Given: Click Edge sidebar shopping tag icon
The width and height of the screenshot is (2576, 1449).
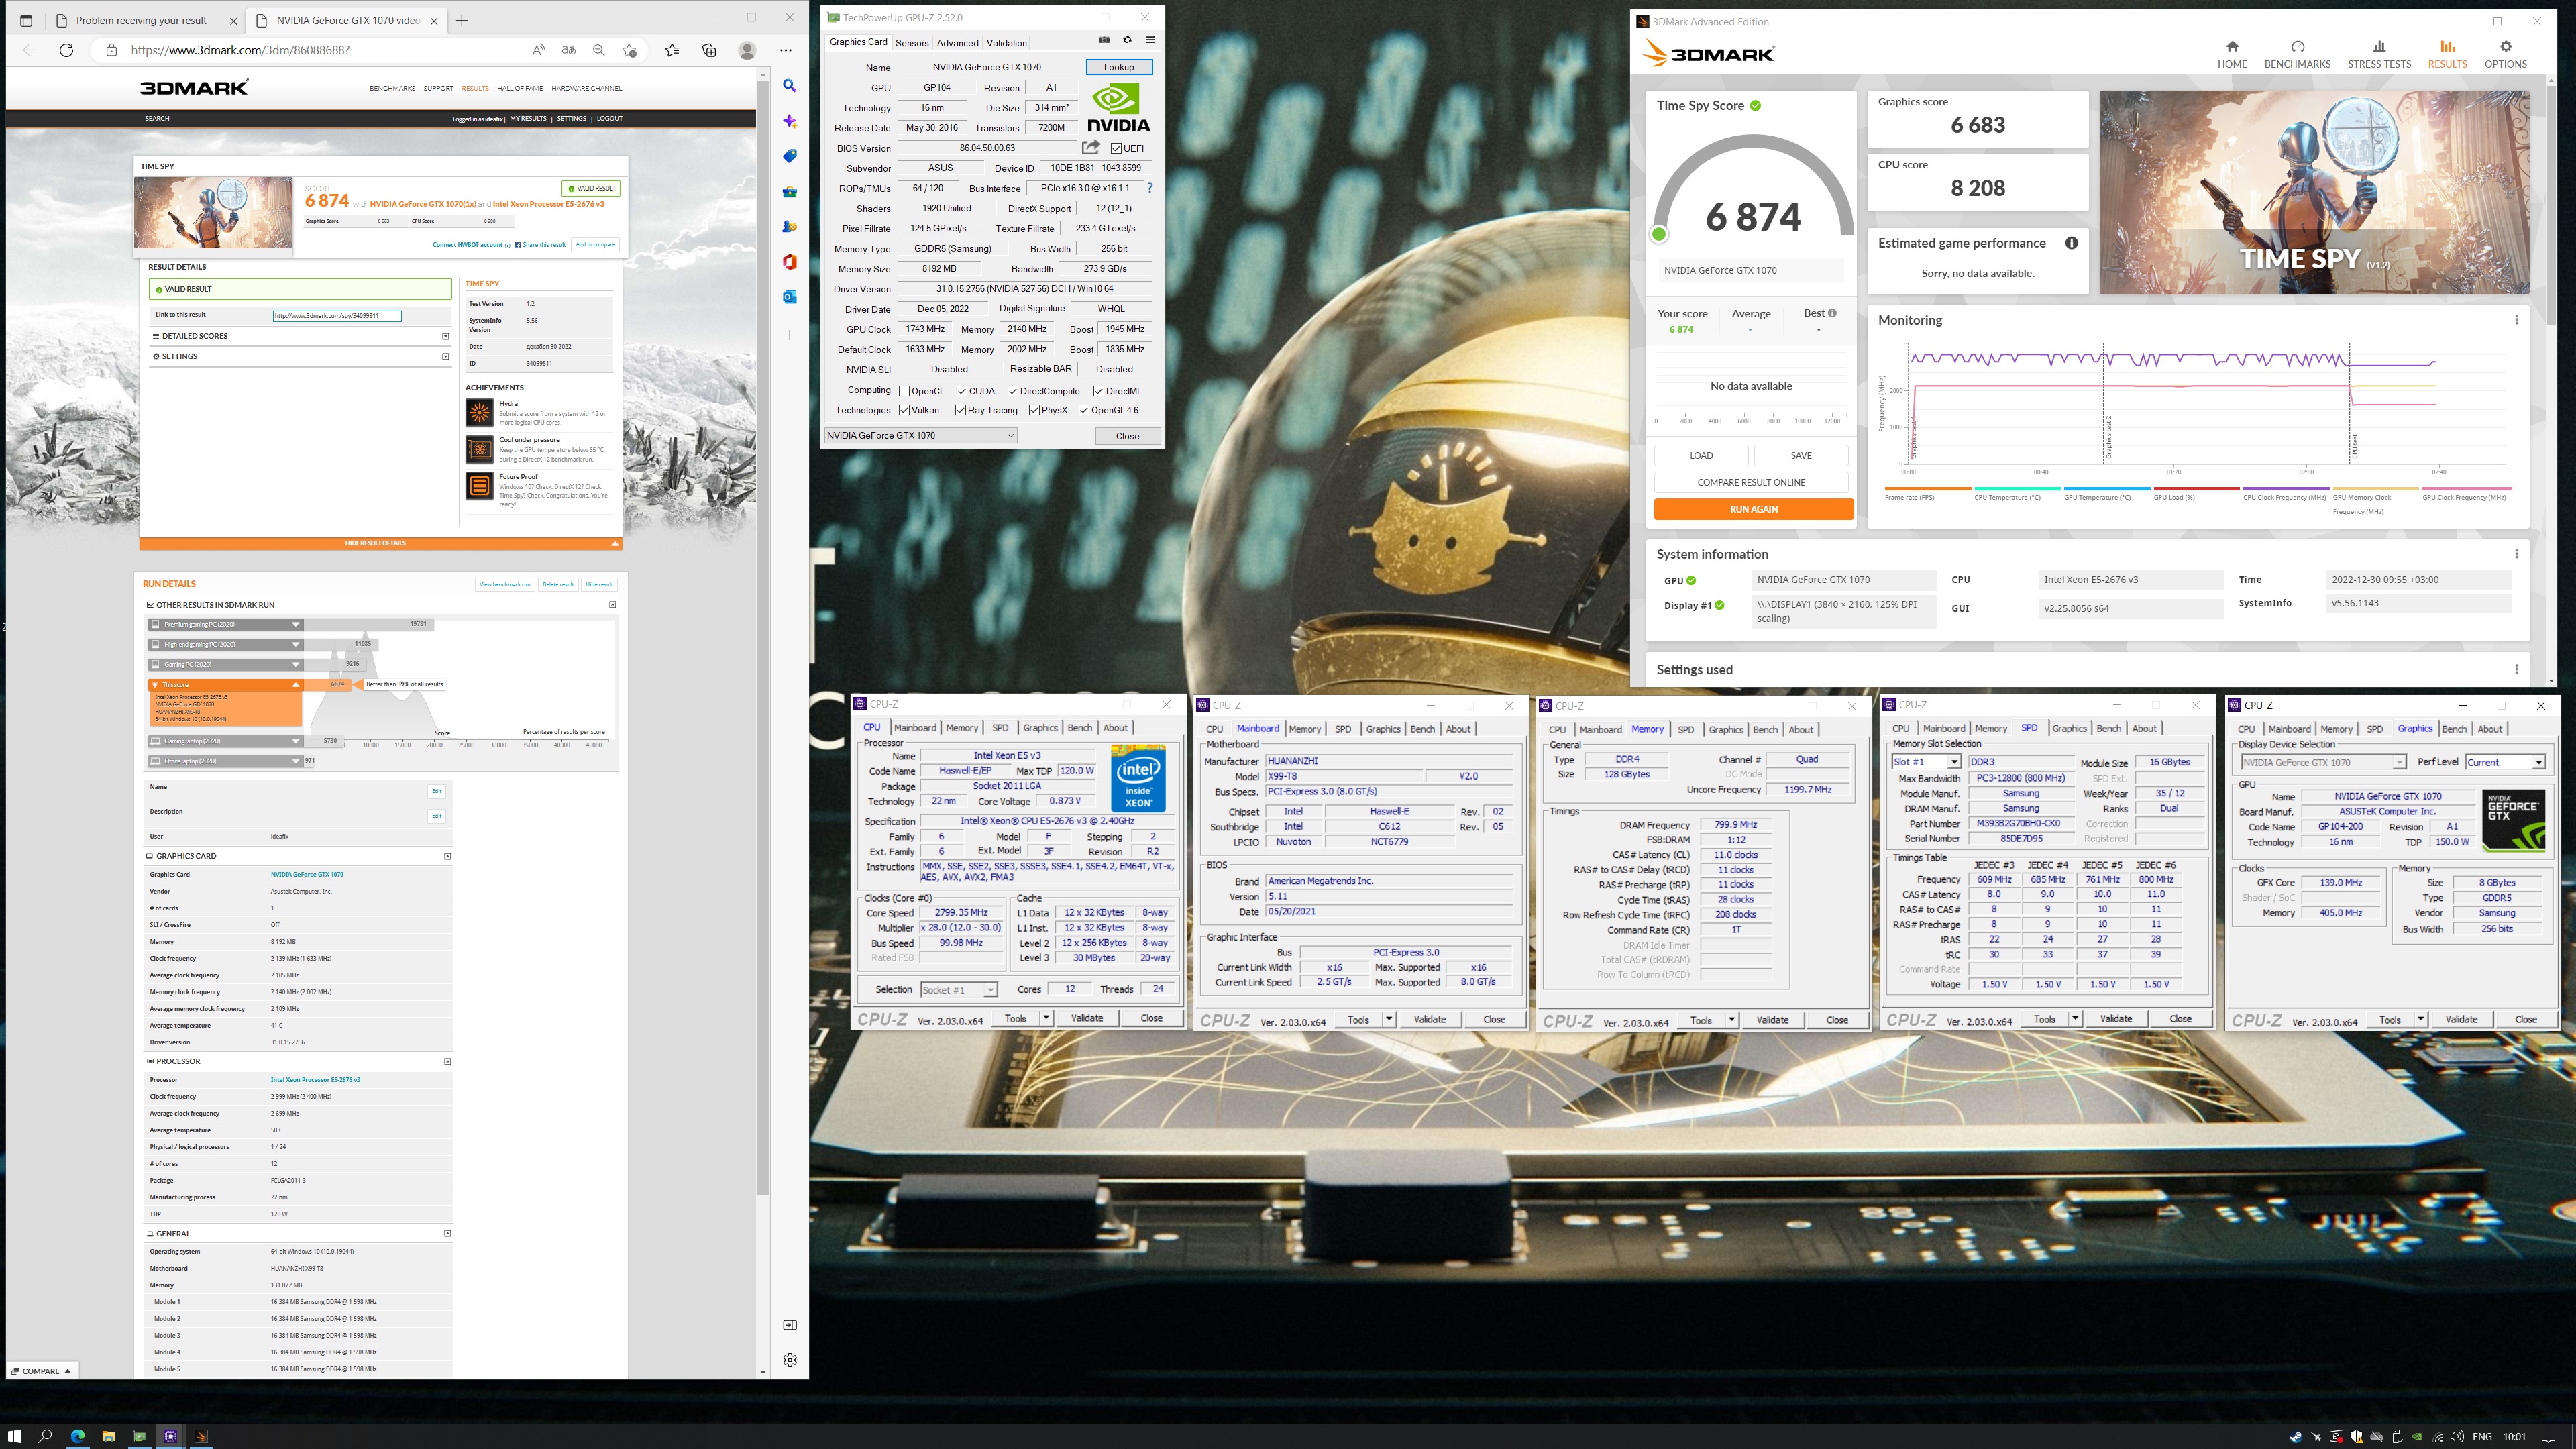Looking at the screenshot, I should tap(789, 156).
